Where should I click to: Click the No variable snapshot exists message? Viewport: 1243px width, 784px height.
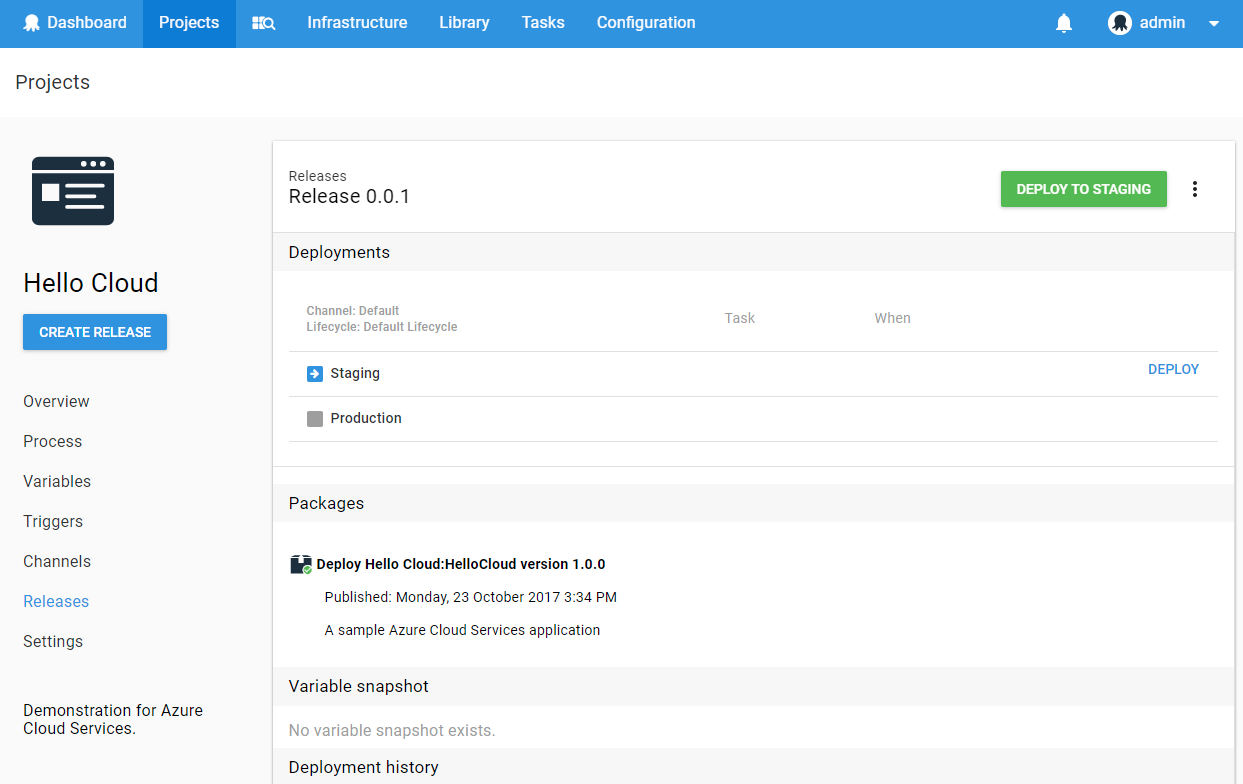point(392,731)
